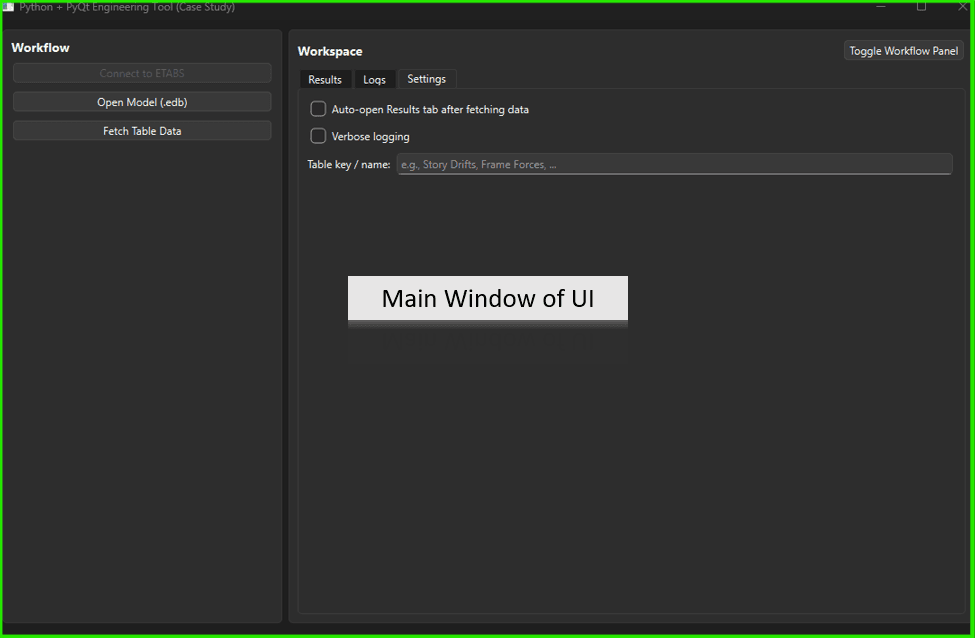Maximize the Engineering Tool window
Viewport: 975px width, 638px height.
(921, 7)
